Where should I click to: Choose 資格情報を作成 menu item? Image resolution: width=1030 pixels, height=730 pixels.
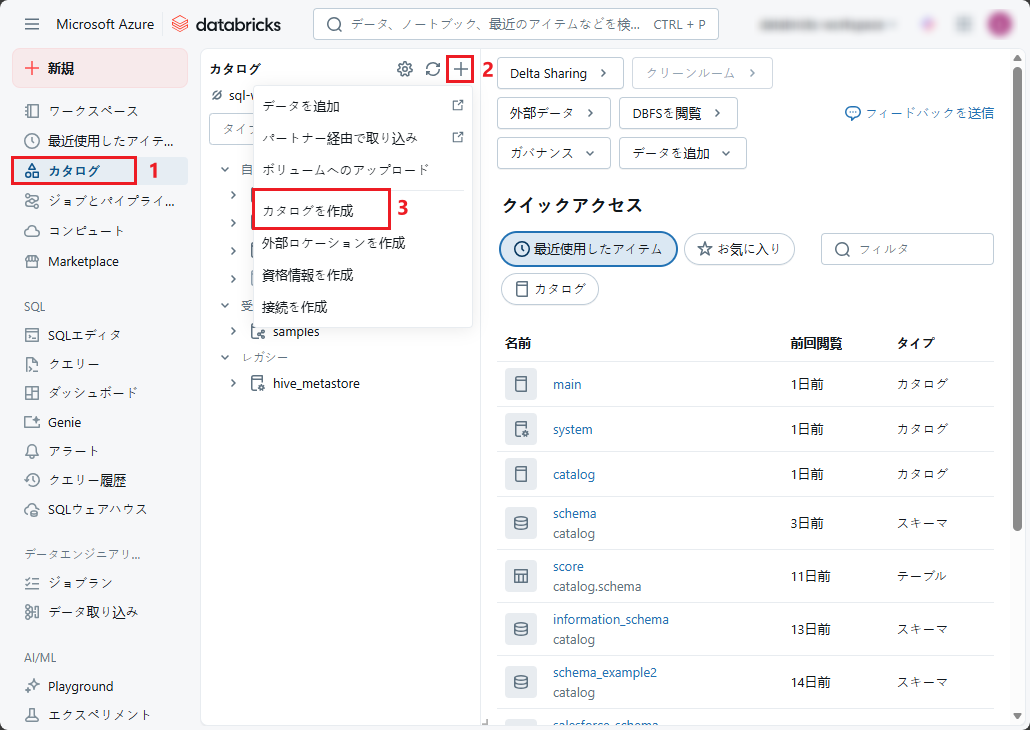point(363,275)
